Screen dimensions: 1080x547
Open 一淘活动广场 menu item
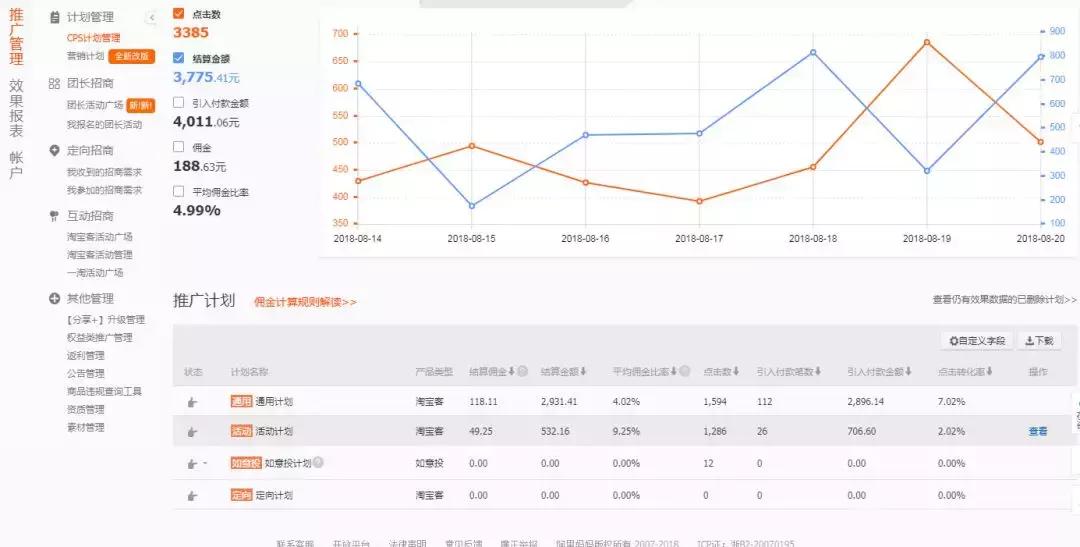click(x=95, y=273)
